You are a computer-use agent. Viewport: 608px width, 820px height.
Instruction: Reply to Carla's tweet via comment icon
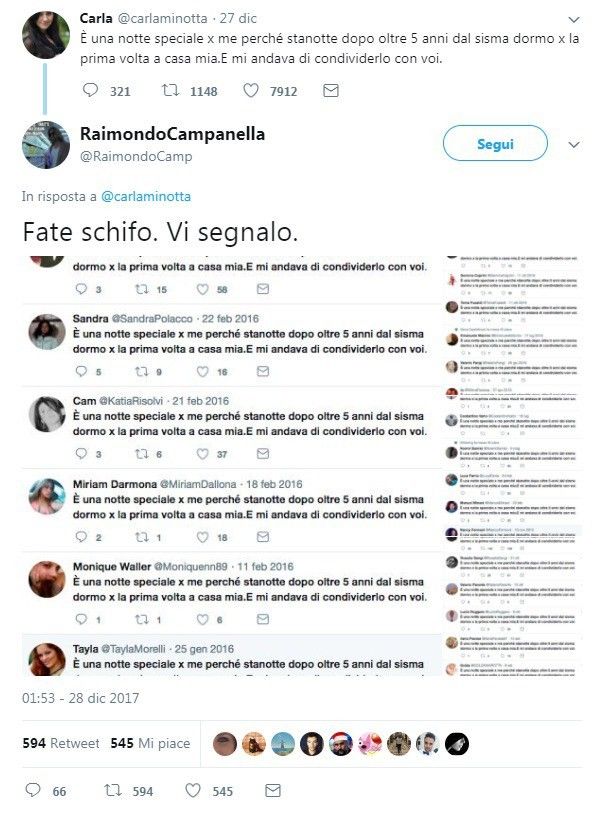pos(90,90)
